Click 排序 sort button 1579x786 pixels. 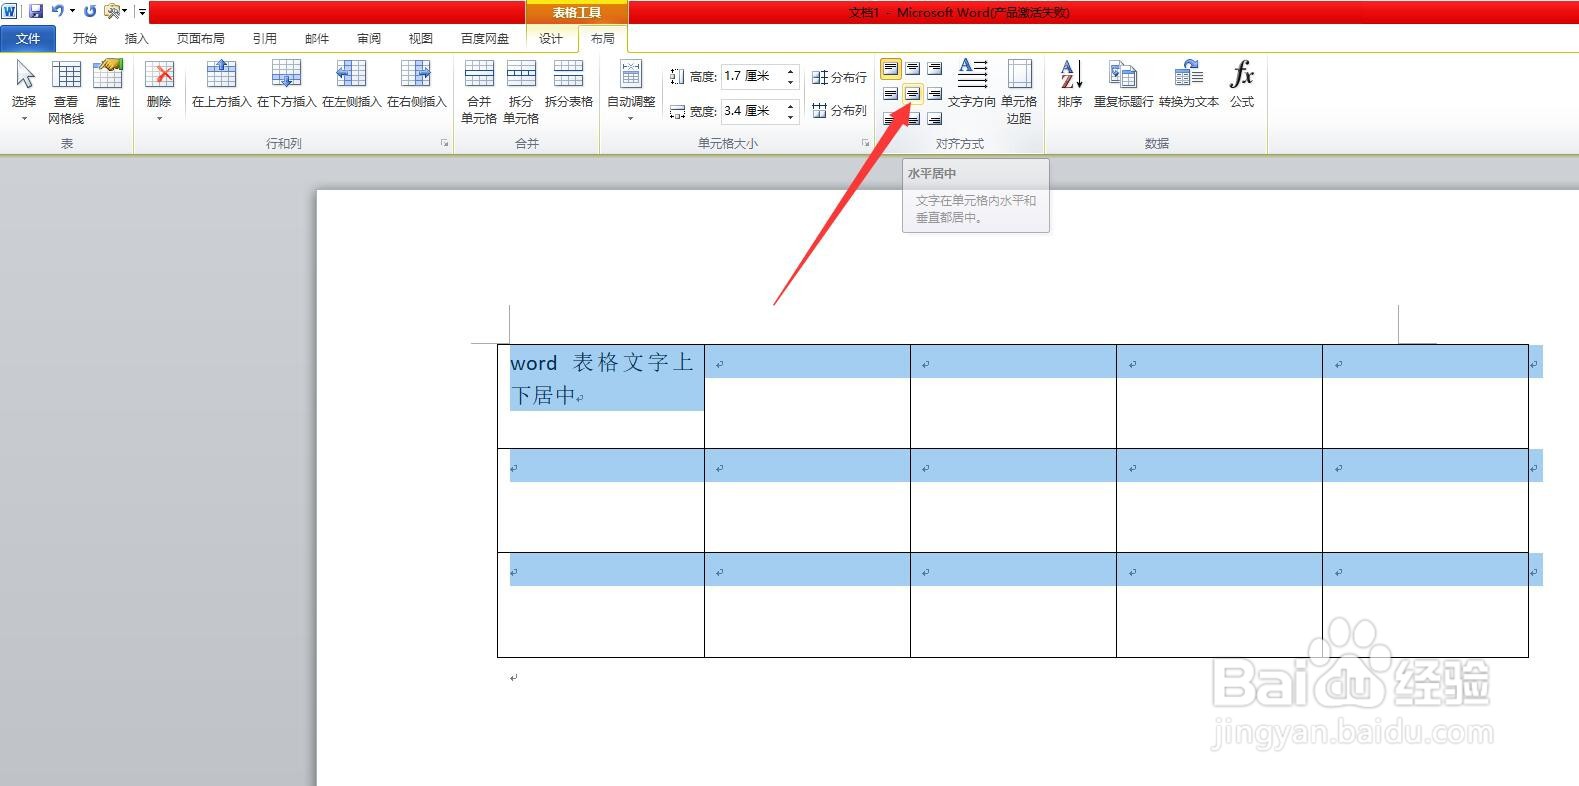pos(1070,84)
